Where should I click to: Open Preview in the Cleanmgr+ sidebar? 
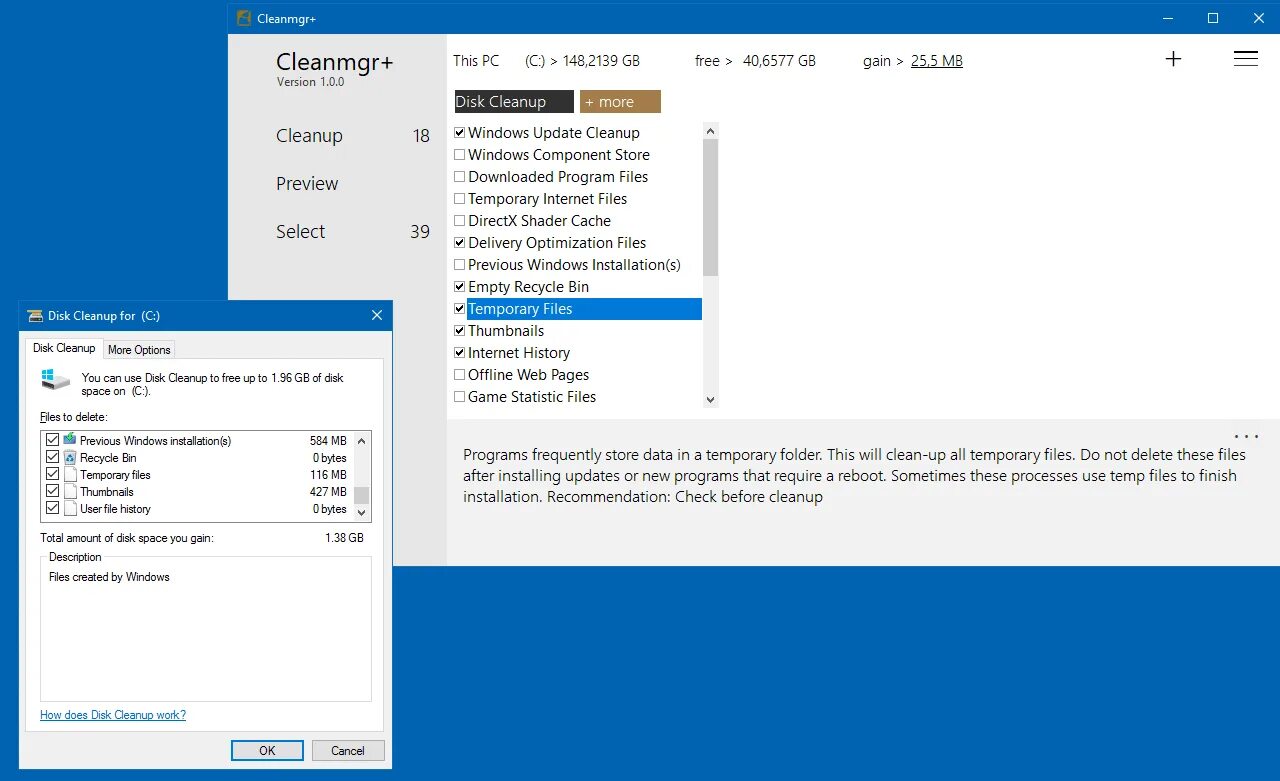click(x=307, y=183)
